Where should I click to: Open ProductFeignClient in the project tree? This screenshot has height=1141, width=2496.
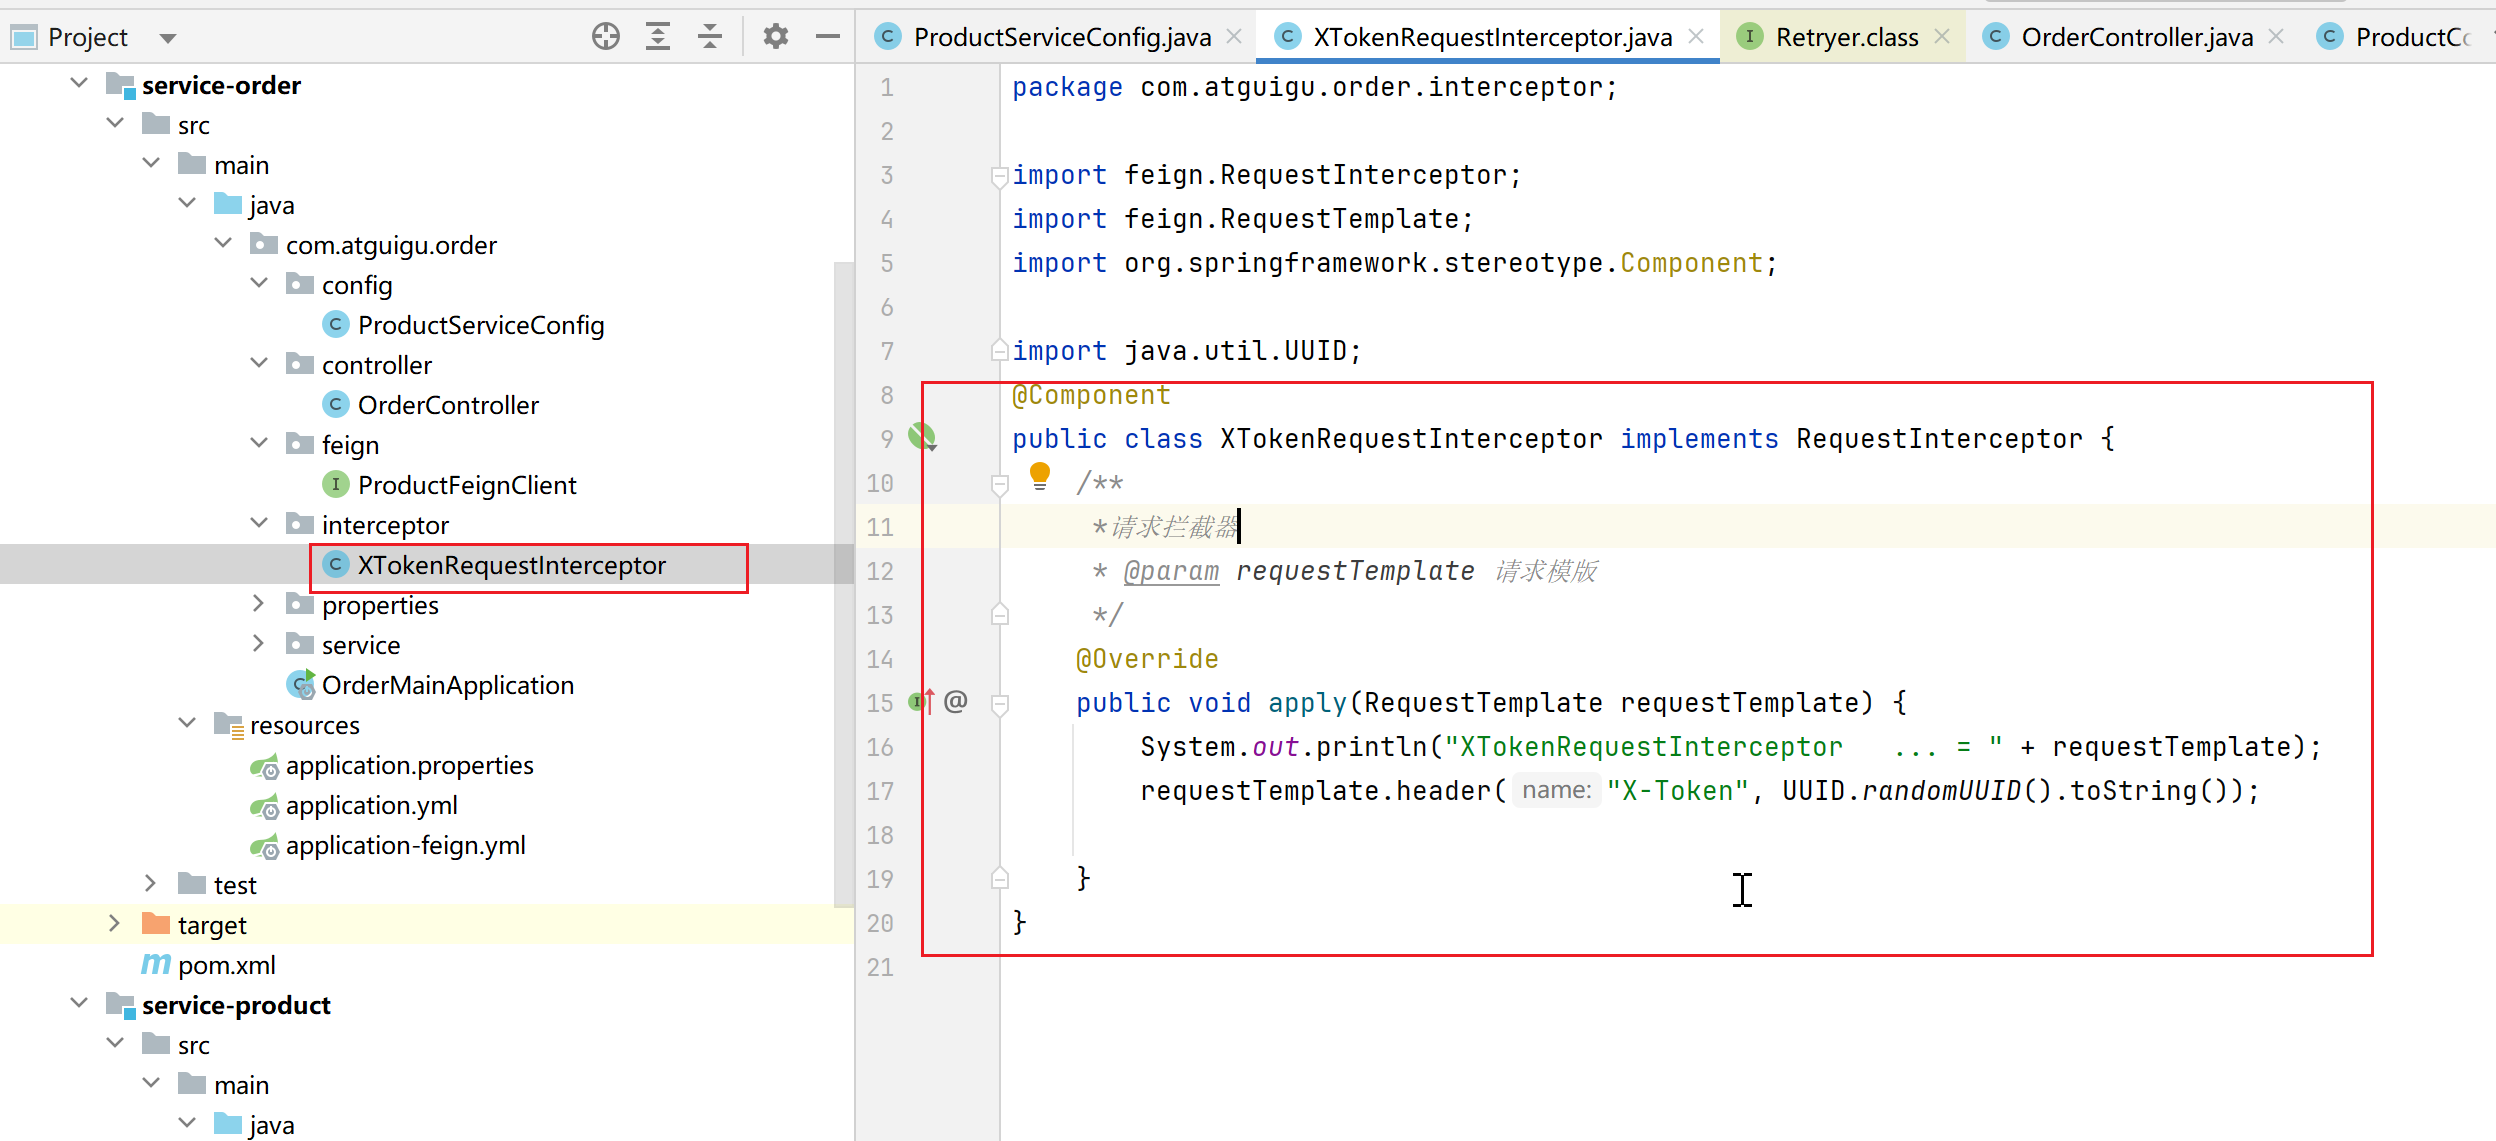(x=466, y=485)
